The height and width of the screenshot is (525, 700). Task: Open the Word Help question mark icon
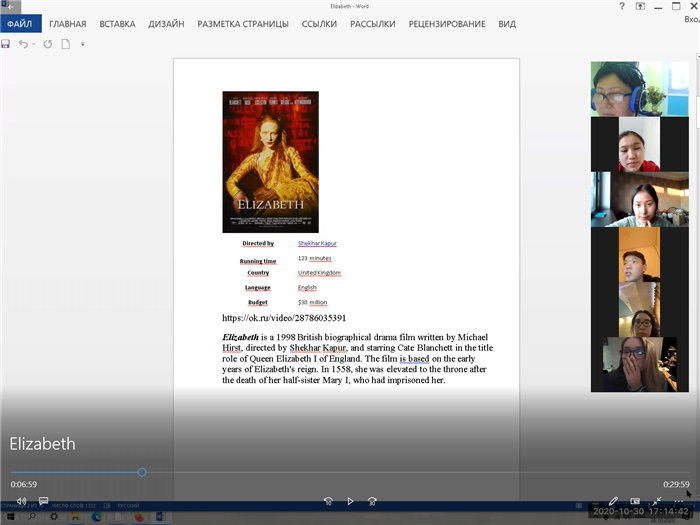623,6
